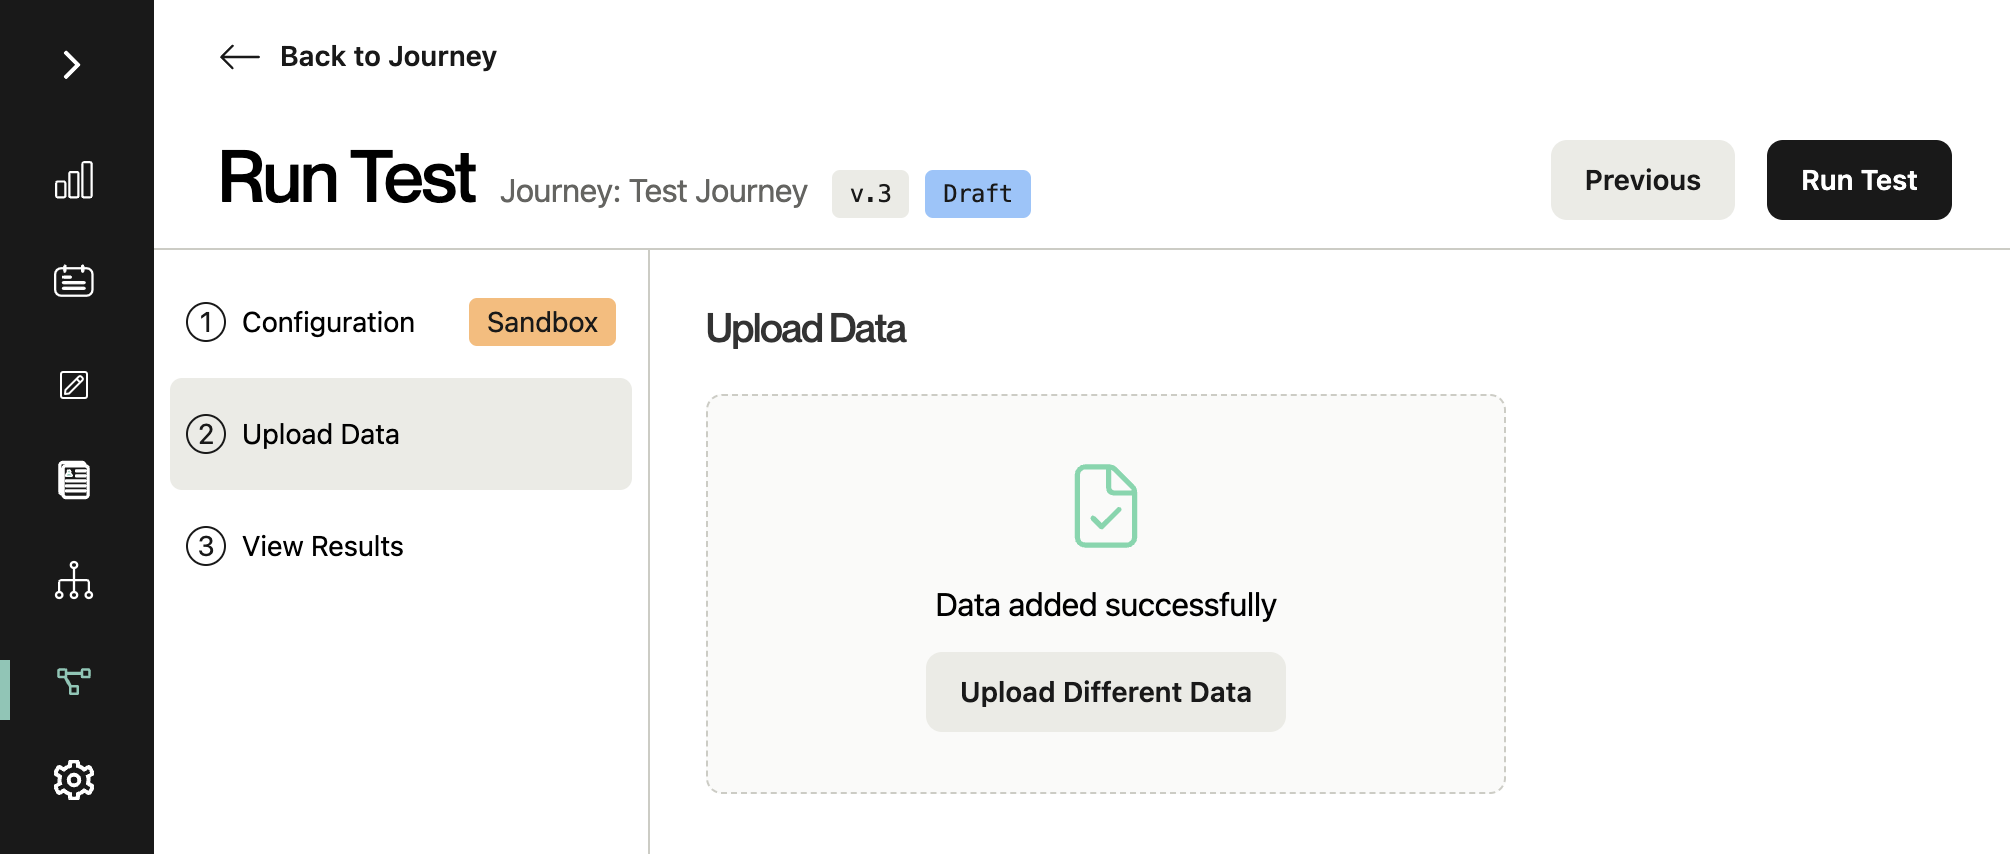Click the back arrow icon
Screen dimensions: 2010x854
240,57
